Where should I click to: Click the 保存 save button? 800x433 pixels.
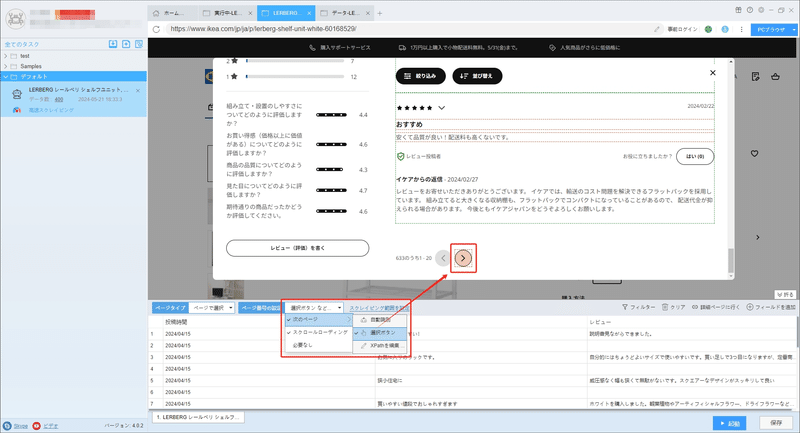click(x=776, y=423)
